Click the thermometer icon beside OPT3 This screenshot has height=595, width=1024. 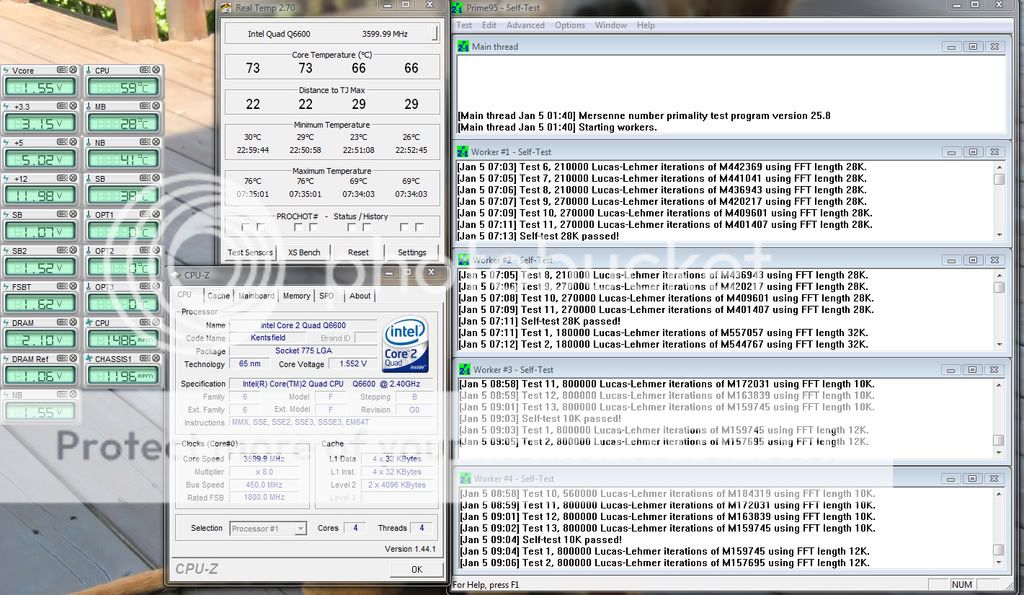pos(89,287)
